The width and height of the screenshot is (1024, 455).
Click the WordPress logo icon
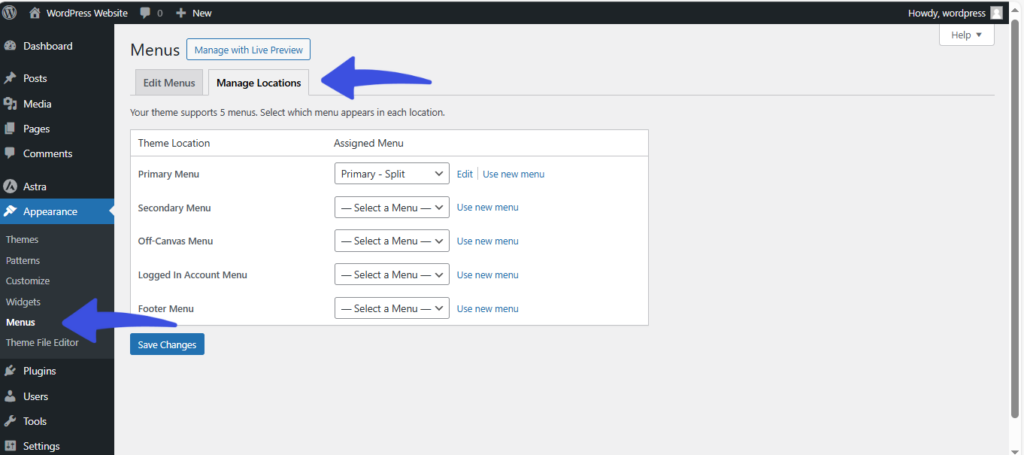[10, 12]
